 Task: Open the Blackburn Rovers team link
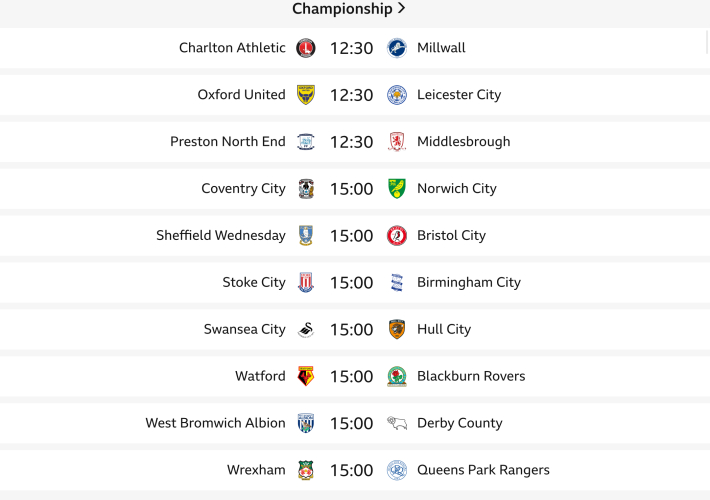[470, 376]
